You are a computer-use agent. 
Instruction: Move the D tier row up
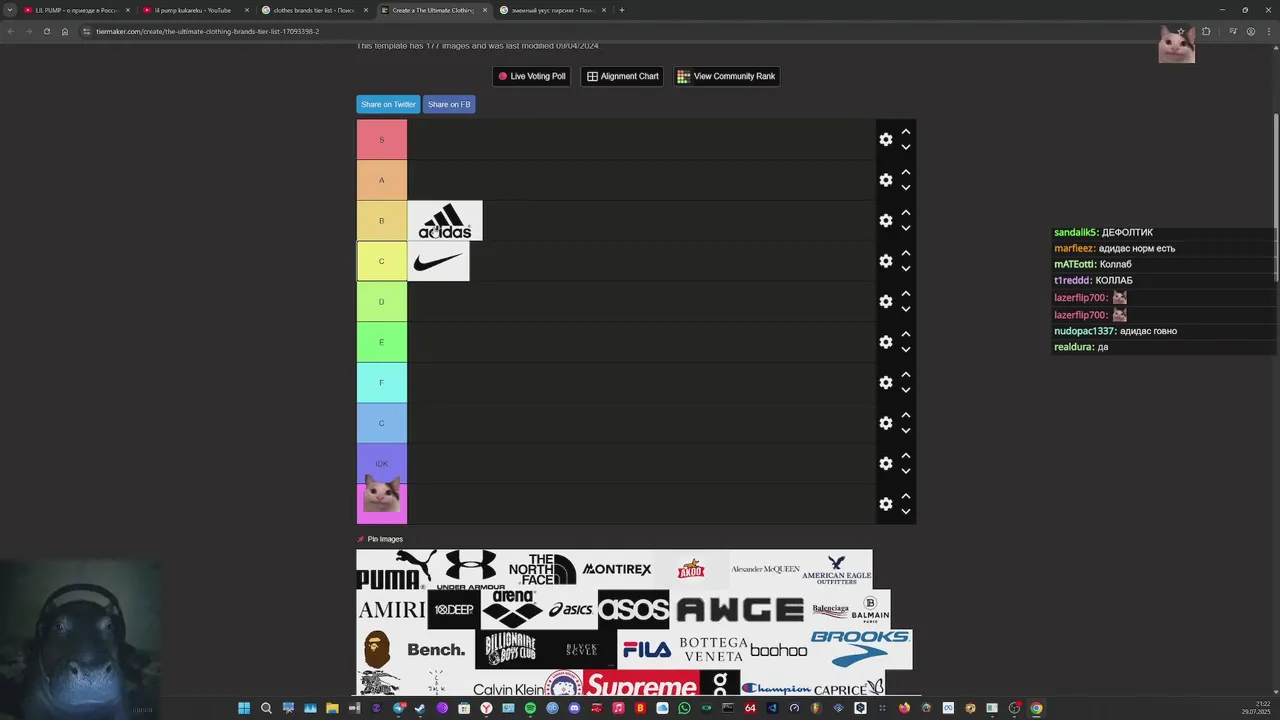click(x=906, y=293)
